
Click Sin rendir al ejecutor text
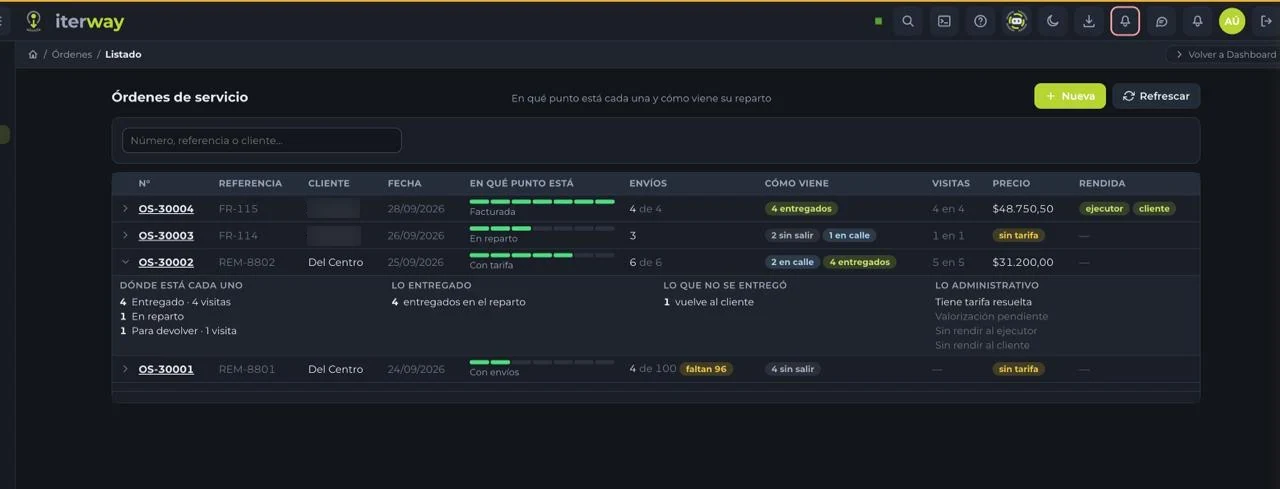[x=986, y=331]
